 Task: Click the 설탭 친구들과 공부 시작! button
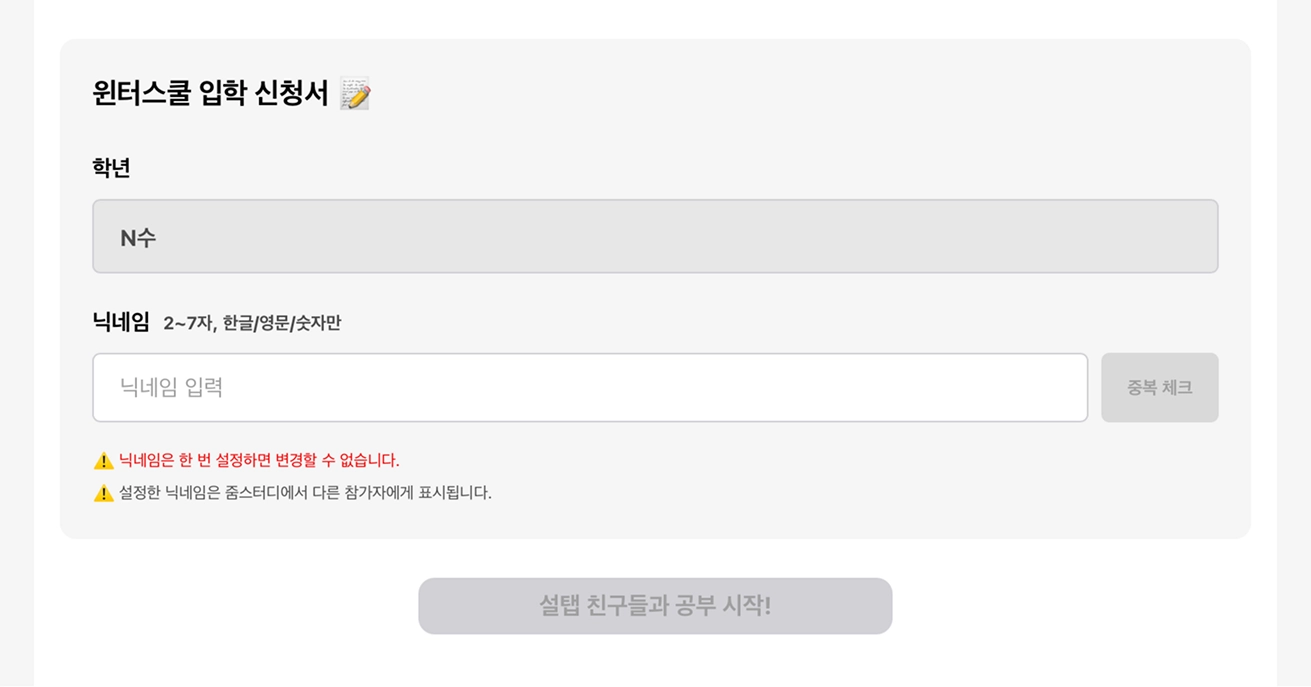[x=655, y=606]
